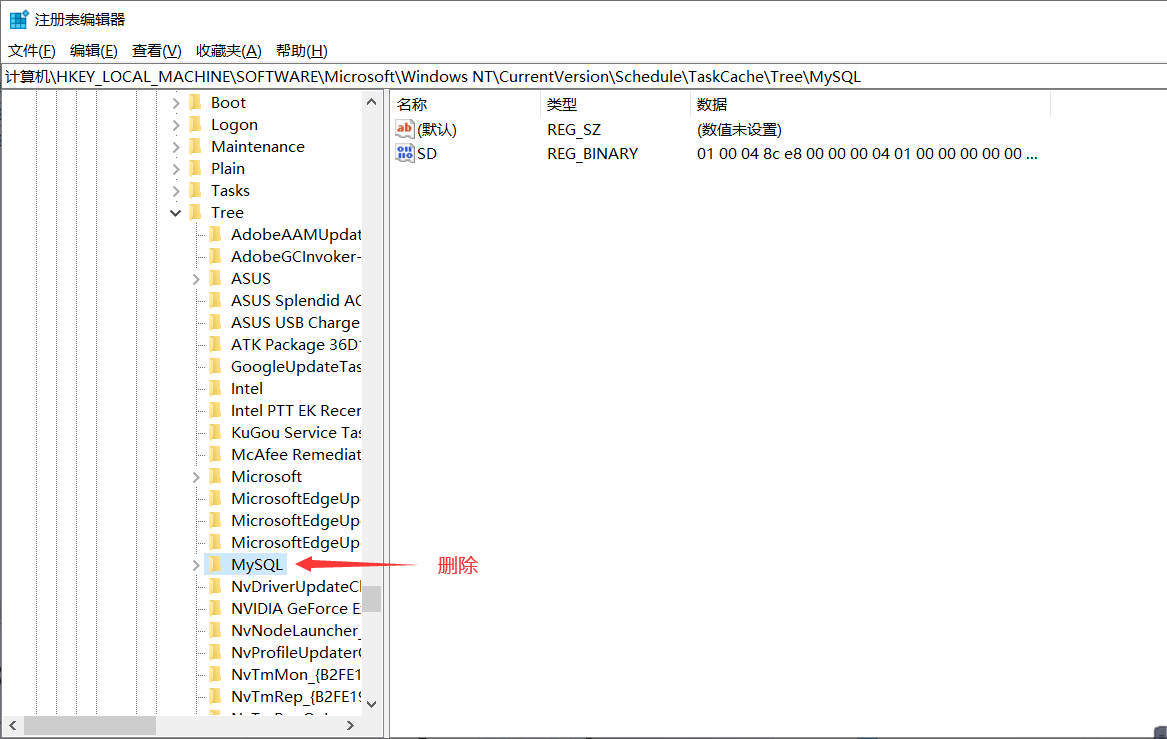Open the 帮助(H) menu

click(301, 51)
